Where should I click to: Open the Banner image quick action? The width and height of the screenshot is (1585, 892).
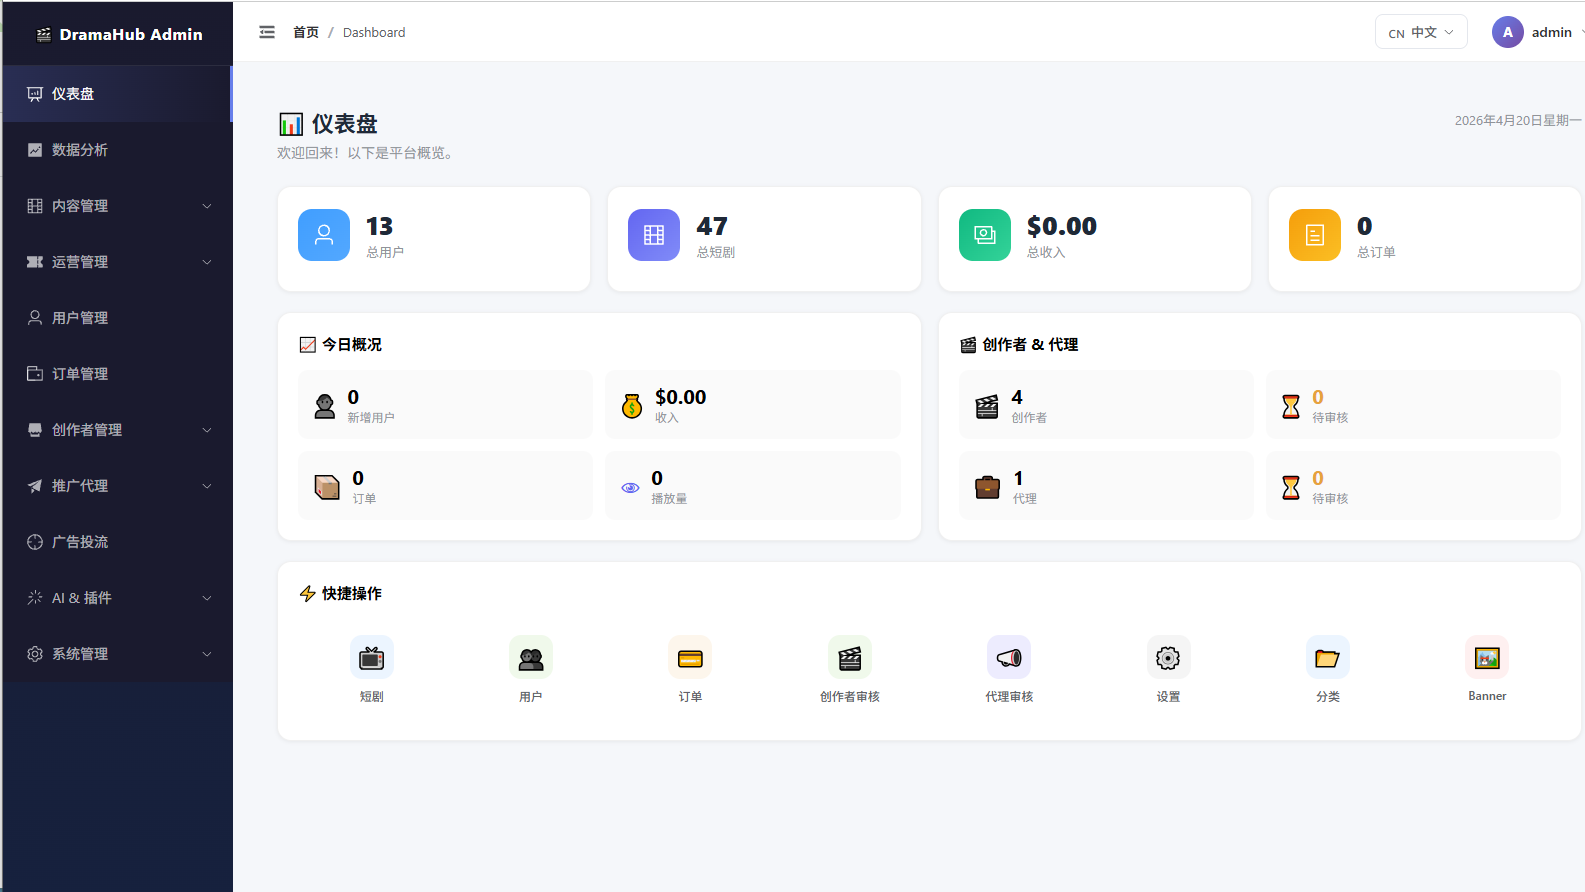1487,657
